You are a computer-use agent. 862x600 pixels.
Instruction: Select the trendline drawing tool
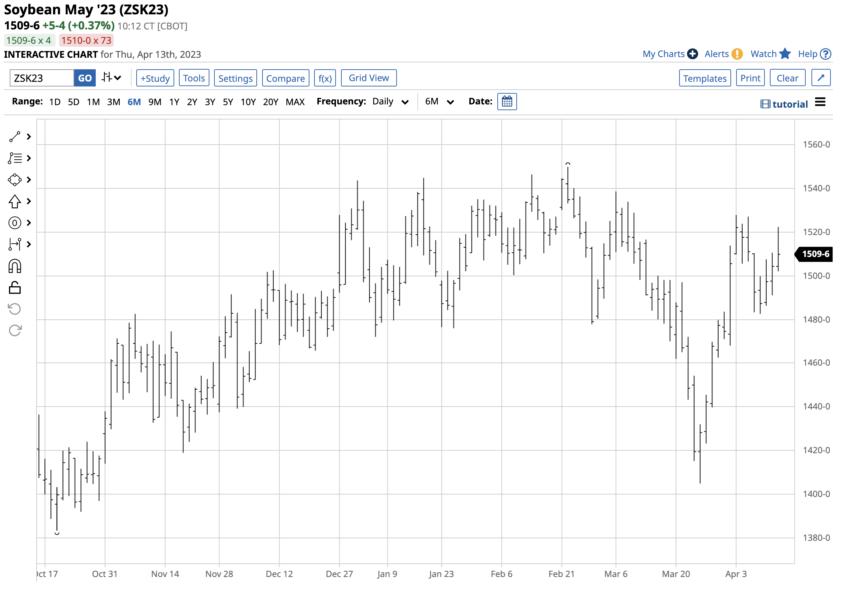pyautogui.click(x=14, y=135)
